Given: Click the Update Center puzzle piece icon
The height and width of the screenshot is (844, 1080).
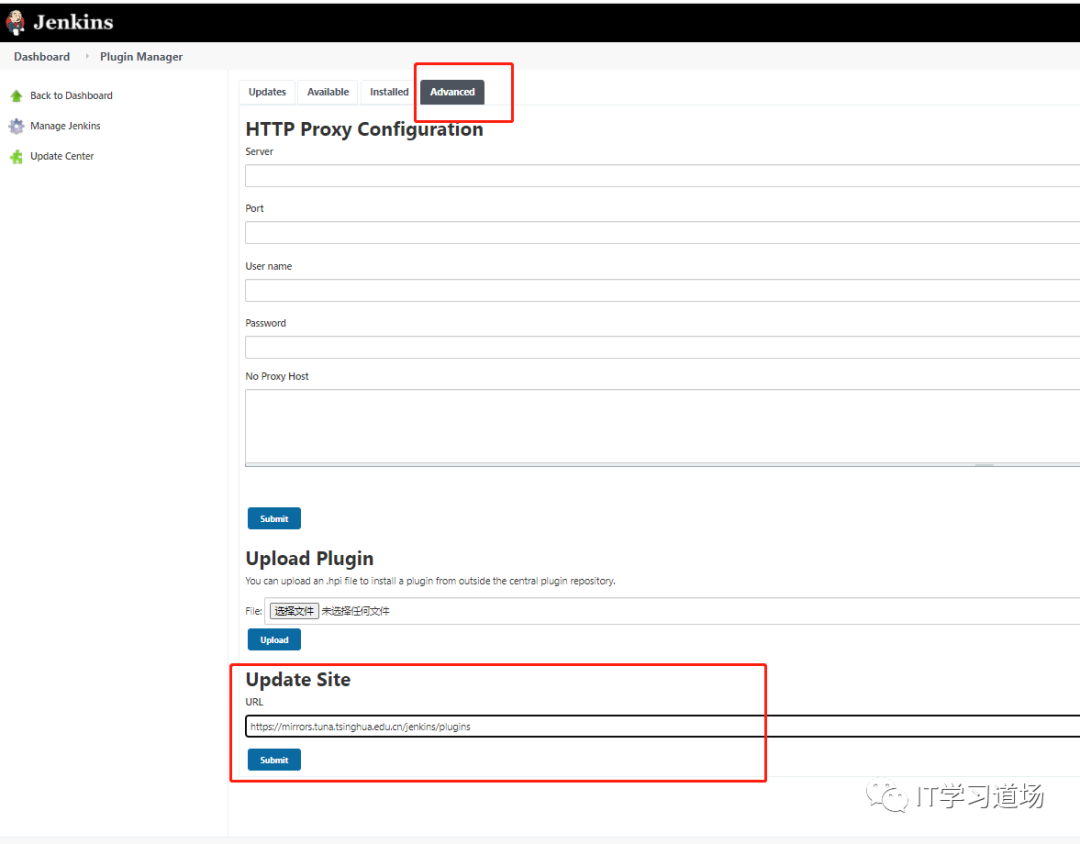Looking at the screenshot, I should pos(17,156).
